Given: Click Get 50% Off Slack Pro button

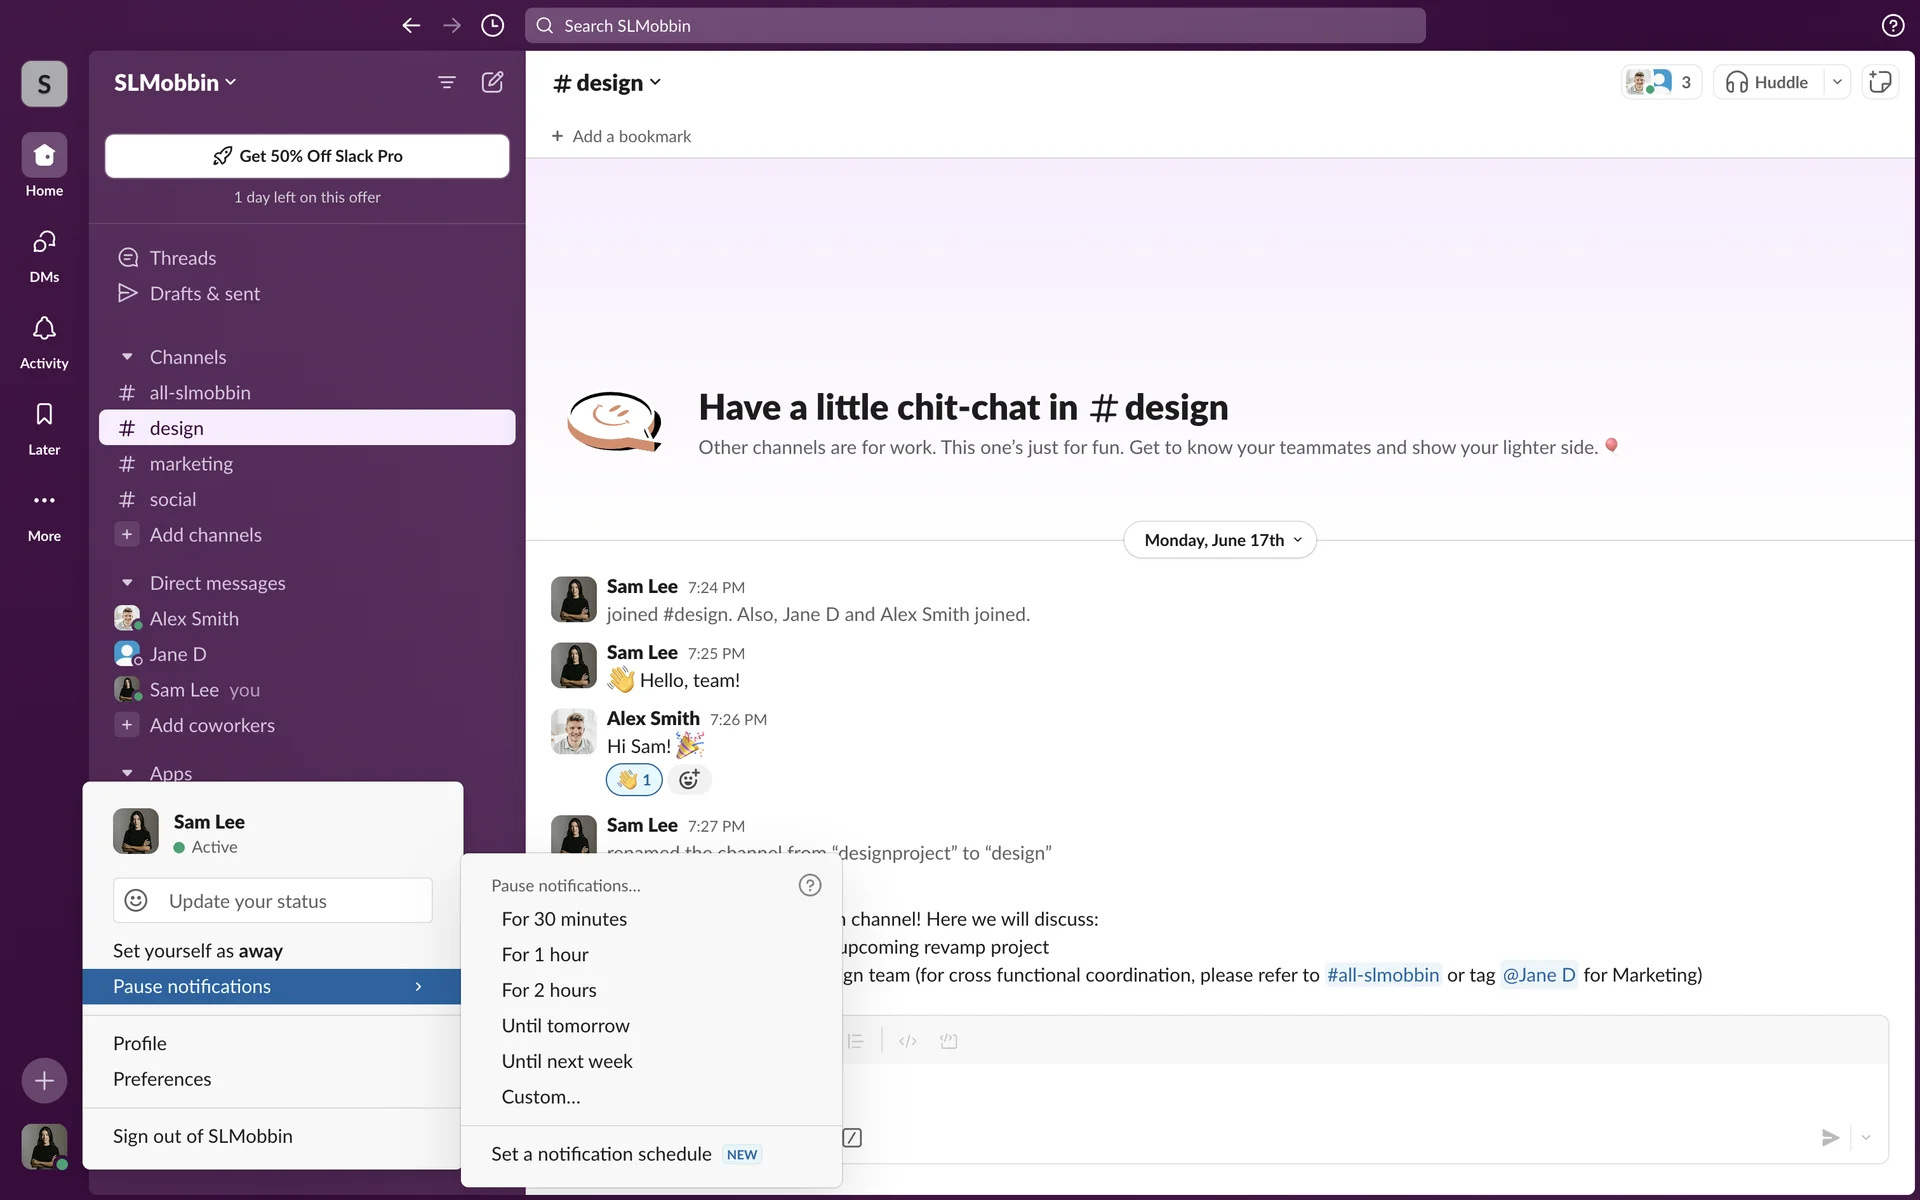Looking at the screenshot, I should pyautogui.click(x=307, y=156).
